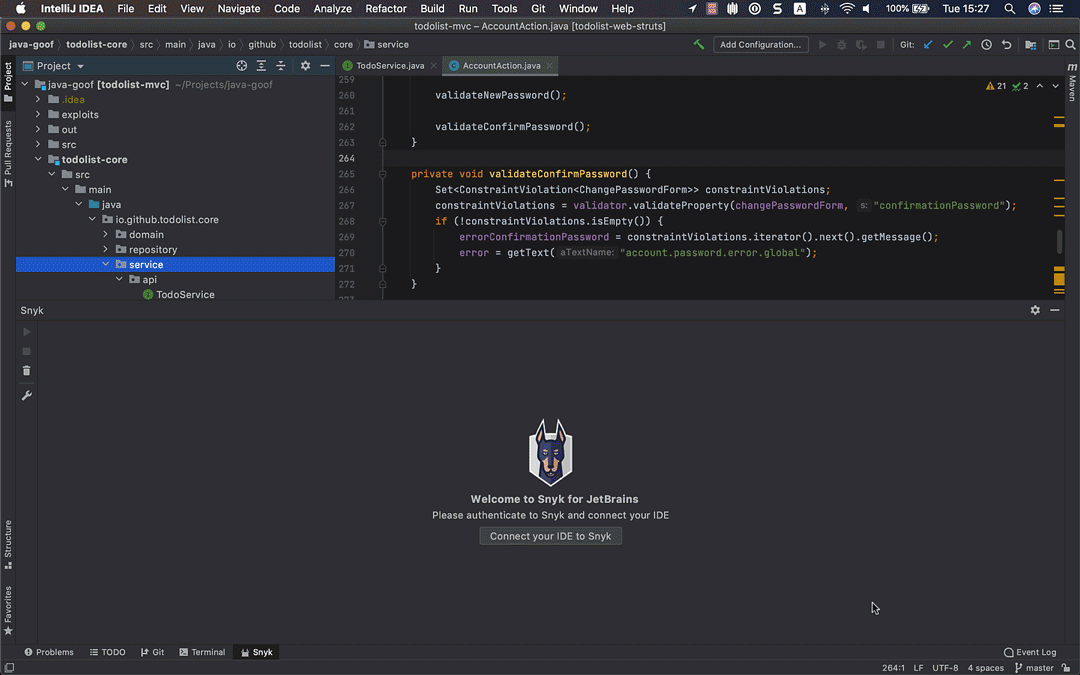The image size is (1080, 675).
Task: Minimize the Snyk tool window
Action: tap(1055, 311)
